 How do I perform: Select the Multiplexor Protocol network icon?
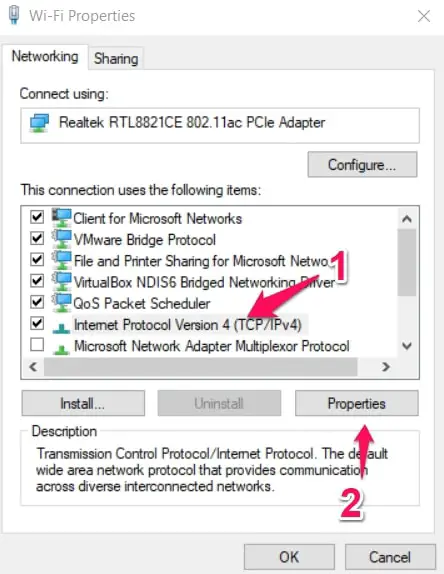(x=61, y=349)
